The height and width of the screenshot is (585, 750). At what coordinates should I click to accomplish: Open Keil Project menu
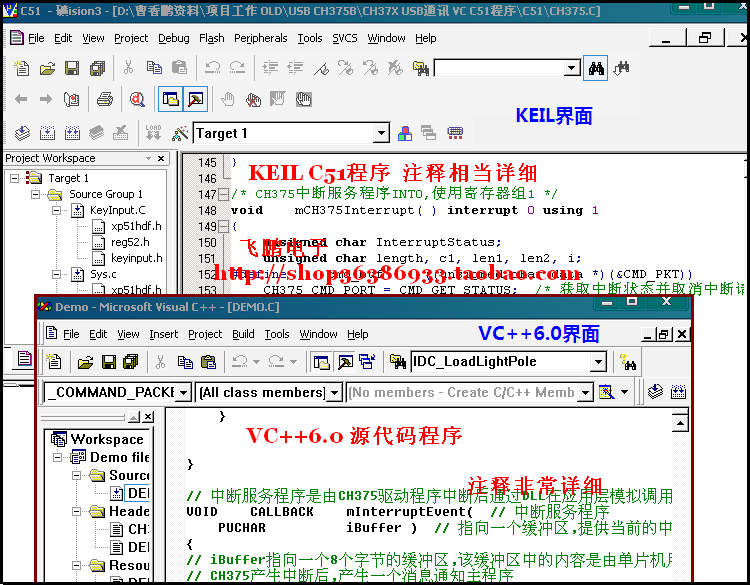tap(131, 38)
